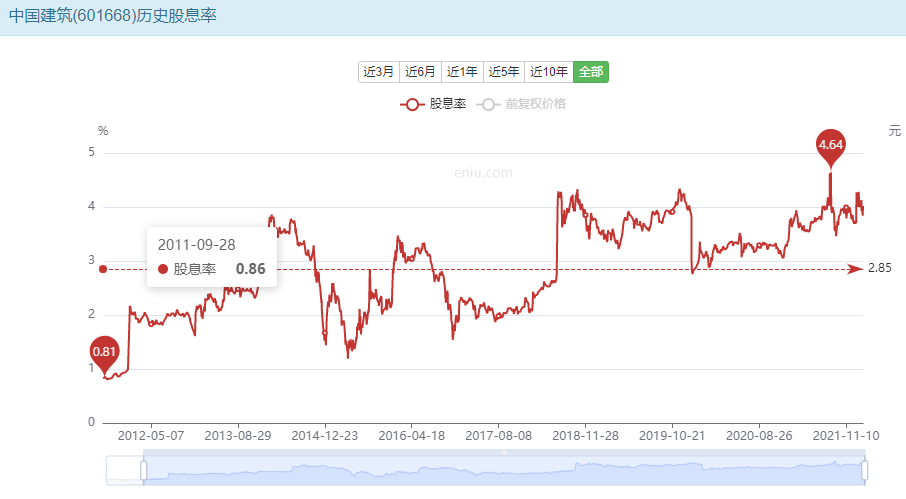The width and height of the screenshot is (906, 499).
Task: Select the 全部 range tab
Action: (591, 72)
